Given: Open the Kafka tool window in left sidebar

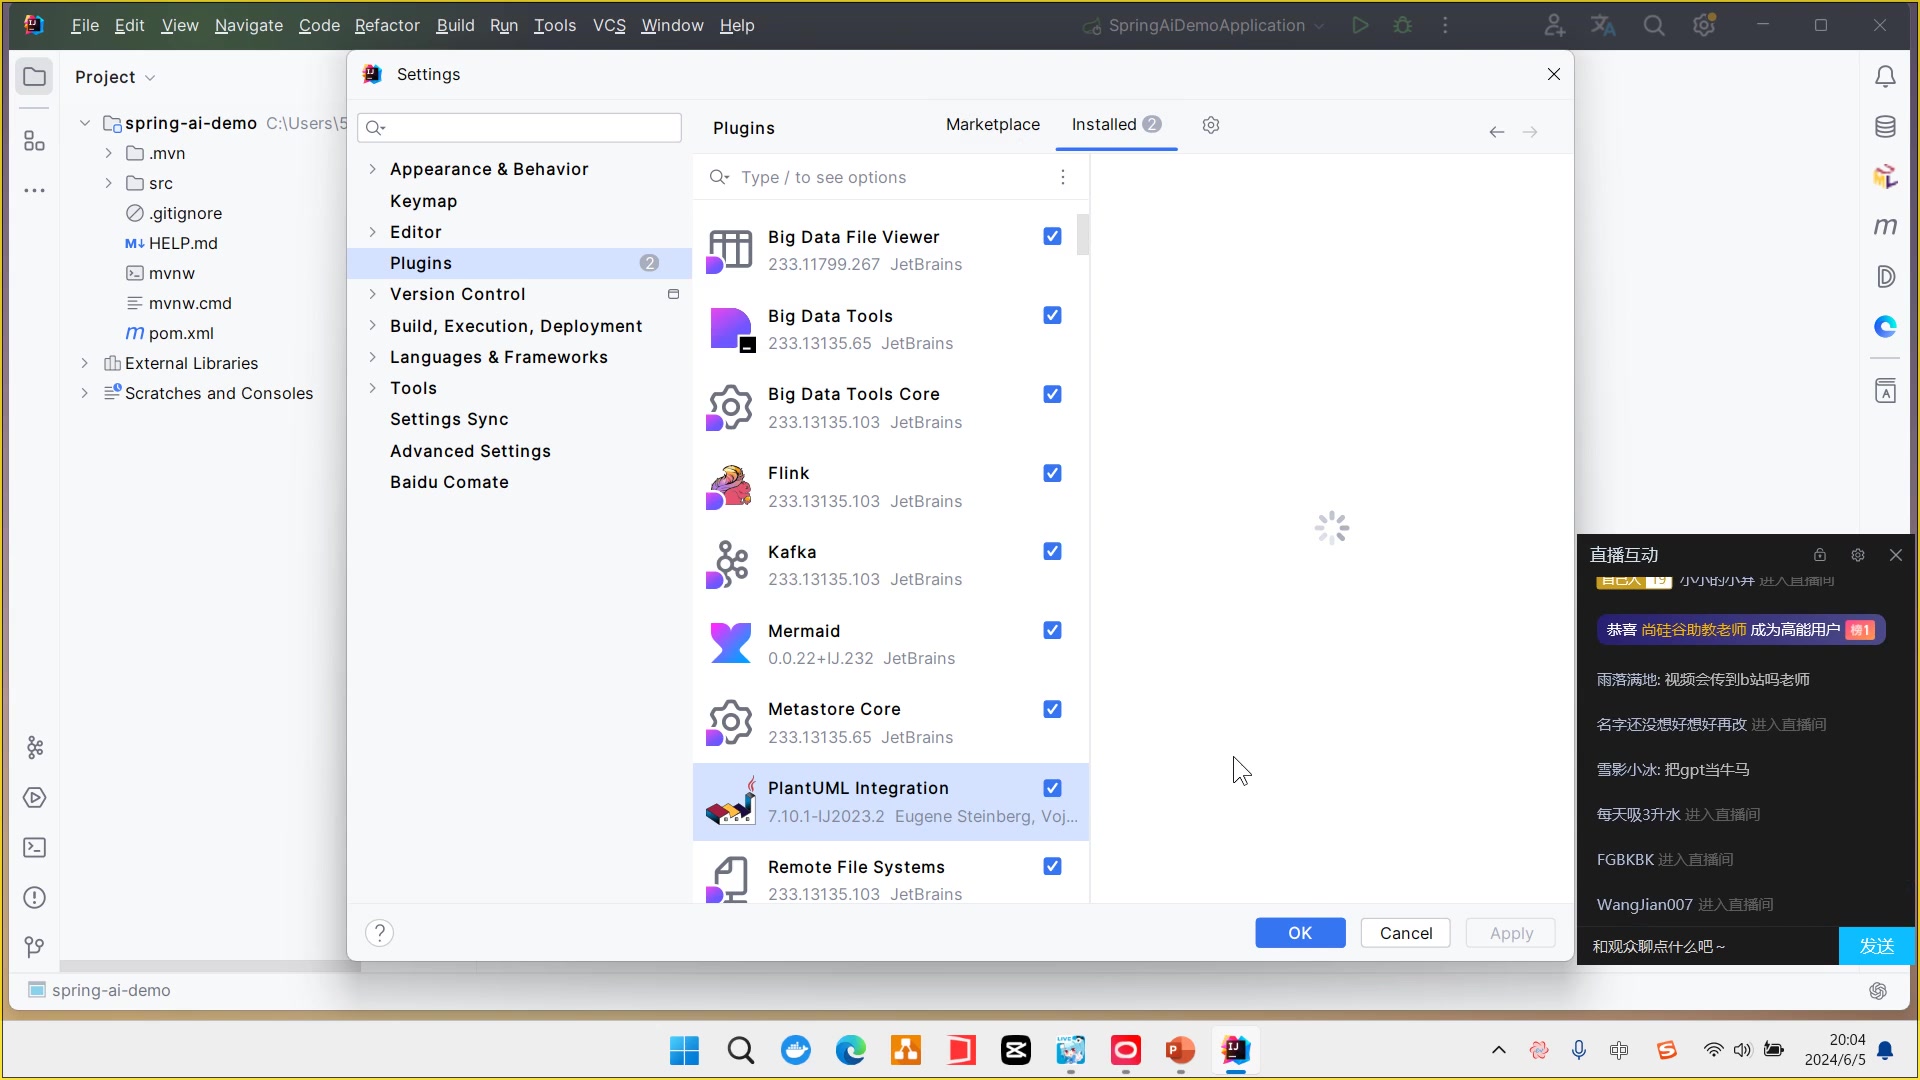Looking at the screenshot, I should pyautogui.click(x=34, y=748).
